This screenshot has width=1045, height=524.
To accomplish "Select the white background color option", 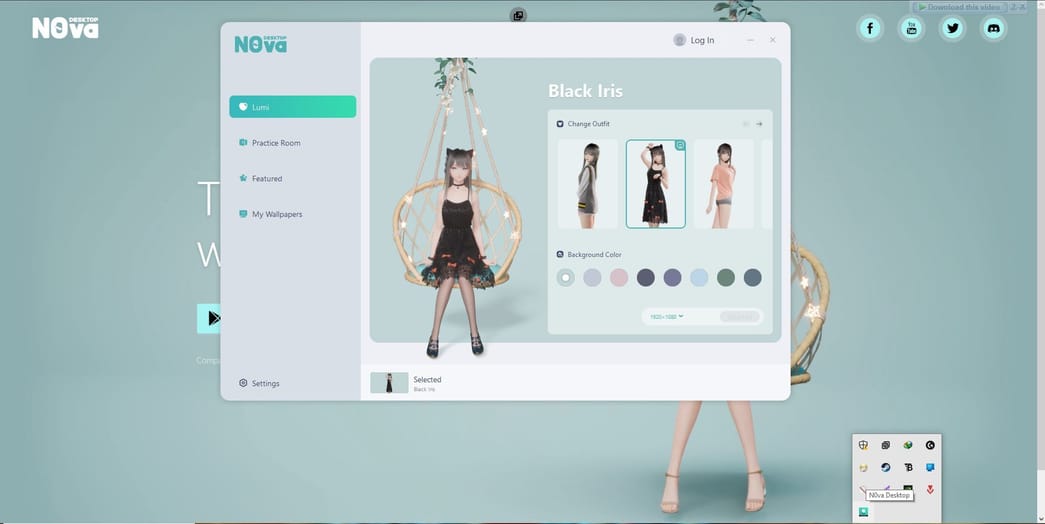I will pyautogui.click(x=566, y=278).
